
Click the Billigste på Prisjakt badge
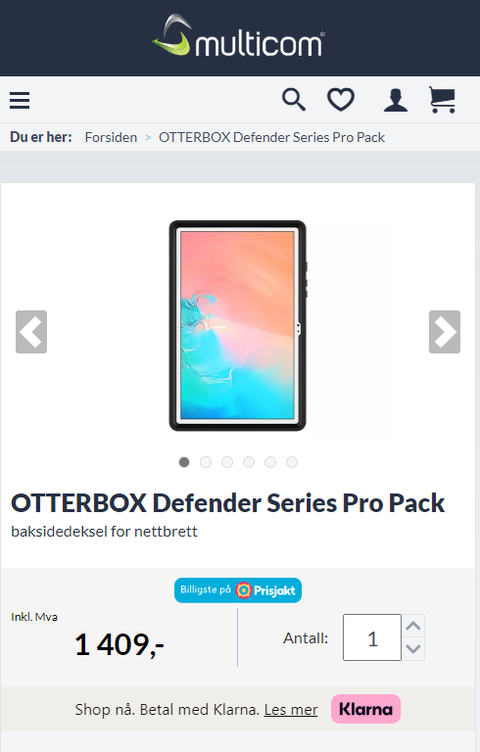pos(238,590)
